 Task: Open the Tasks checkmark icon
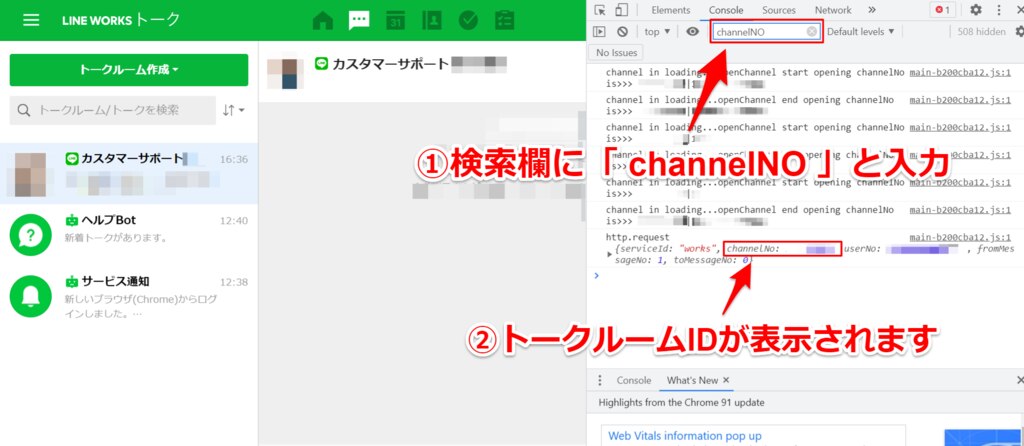tap(468, 20)
